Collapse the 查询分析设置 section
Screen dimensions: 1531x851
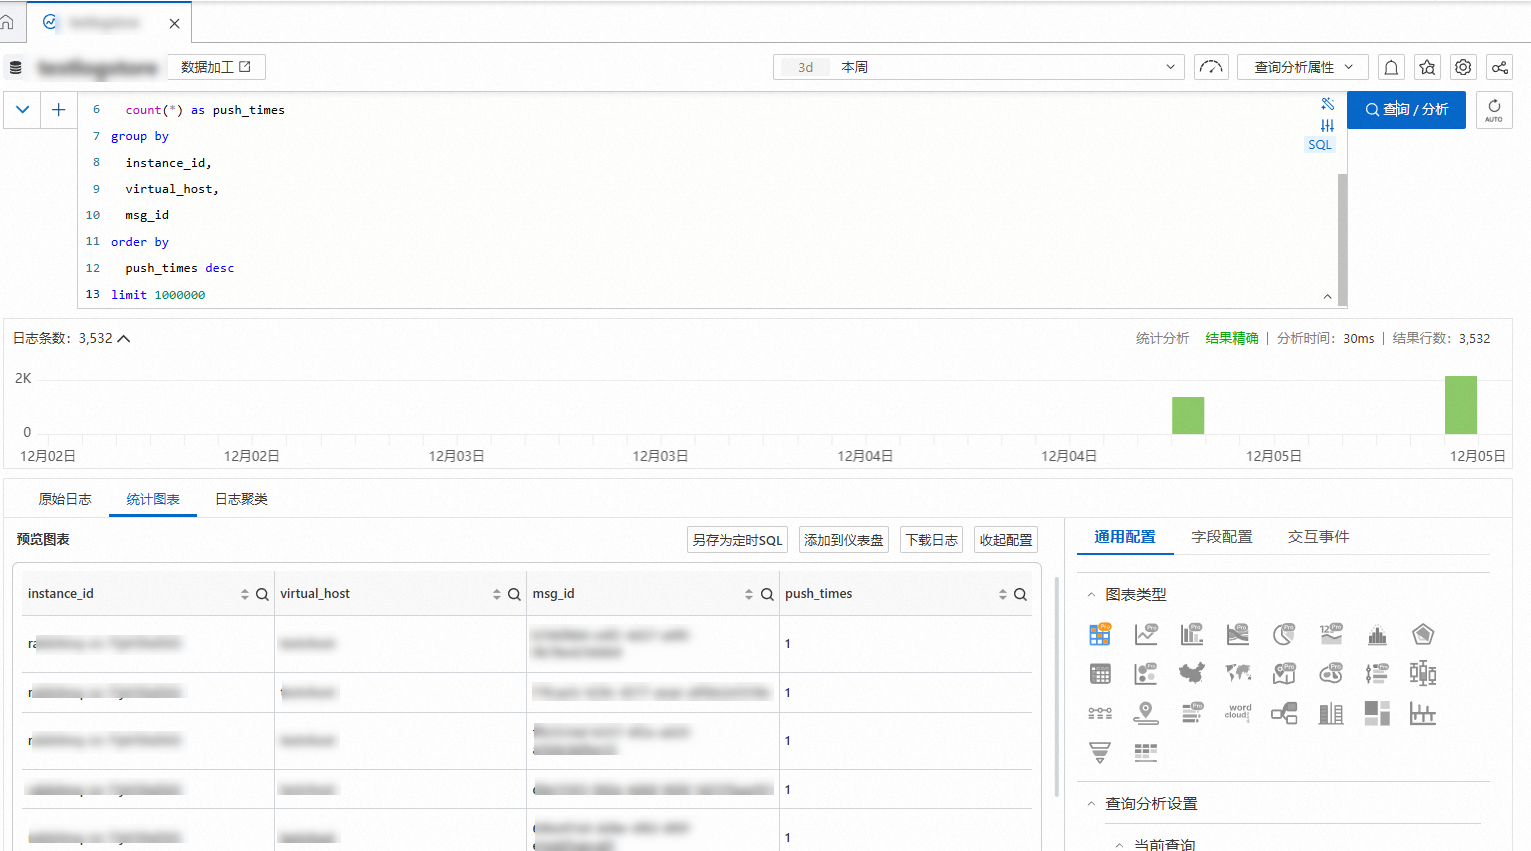point(1091,804)
